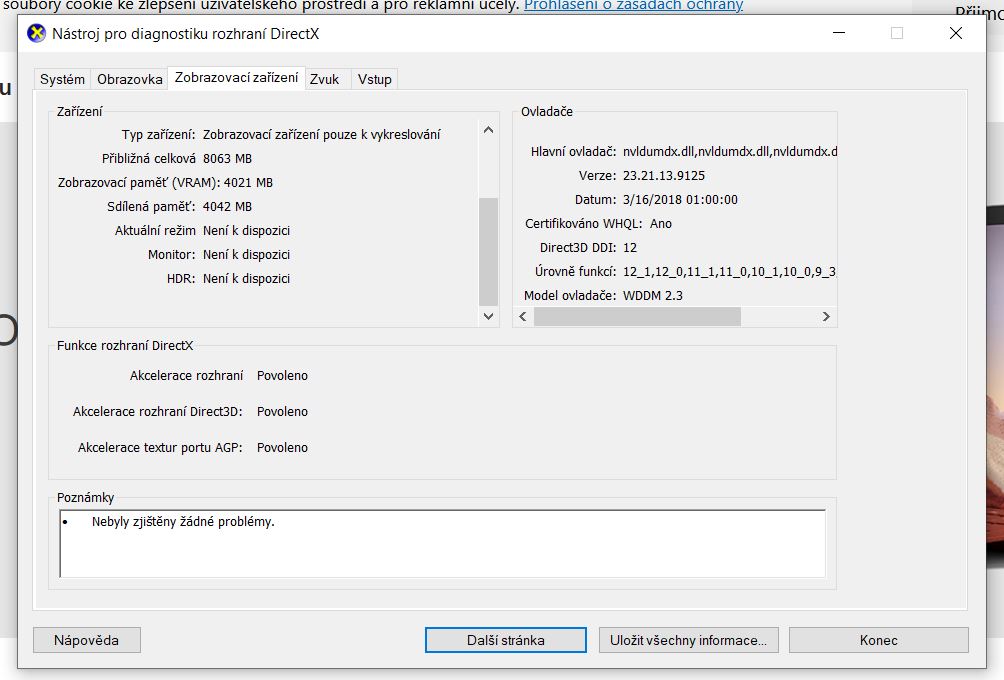Click the nvldumdx.dll main driver text

(x=730, y=151)
